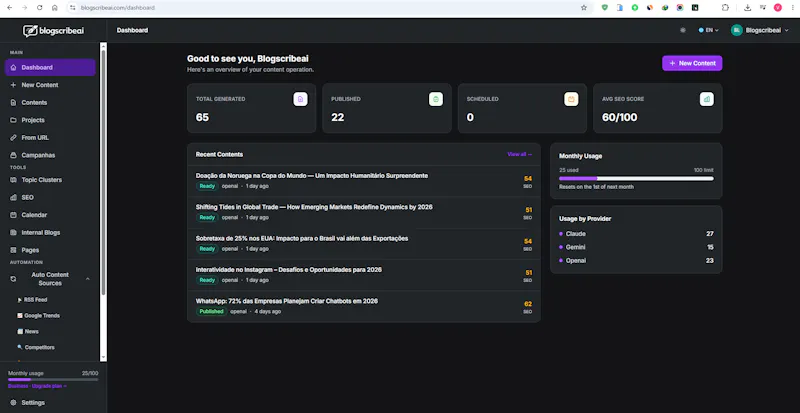The width and height of the screenshot is (800, 413).
Task: Open Dashboard in the sidebar
Action: 50,67
